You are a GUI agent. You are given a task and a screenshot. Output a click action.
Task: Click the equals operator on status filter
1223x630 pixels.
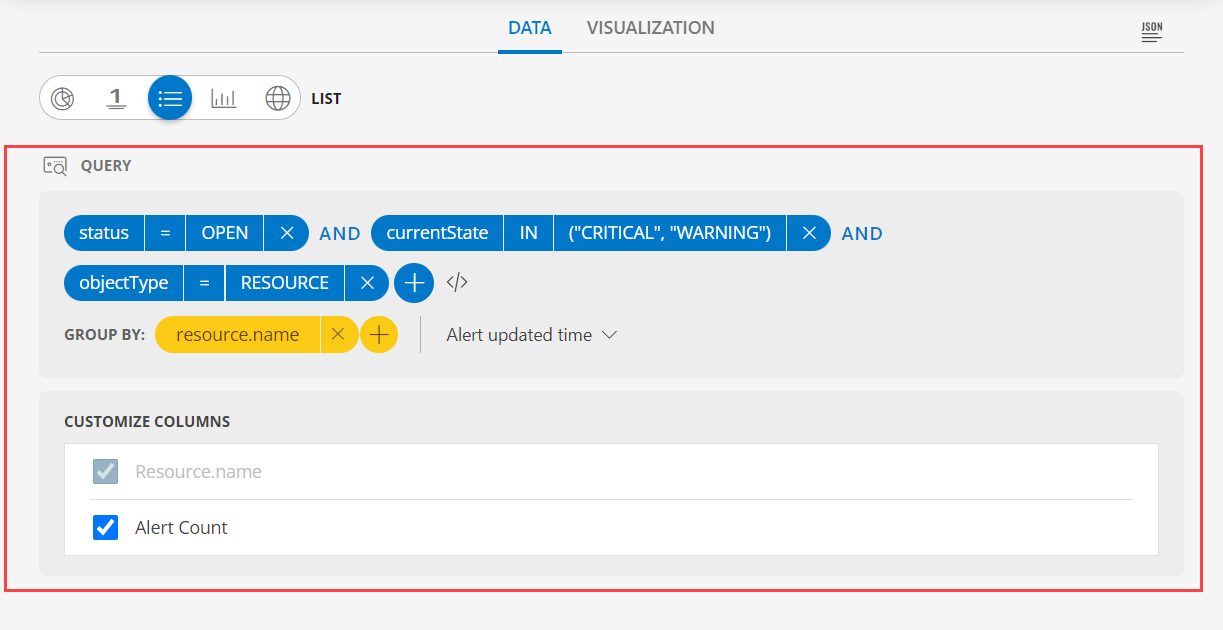click(x=165, y=232)
